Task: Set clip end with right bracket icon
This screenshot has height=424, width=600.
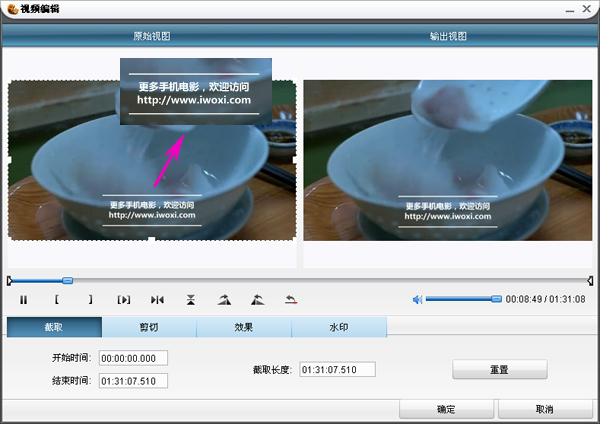Action: (x=90, y=300)
